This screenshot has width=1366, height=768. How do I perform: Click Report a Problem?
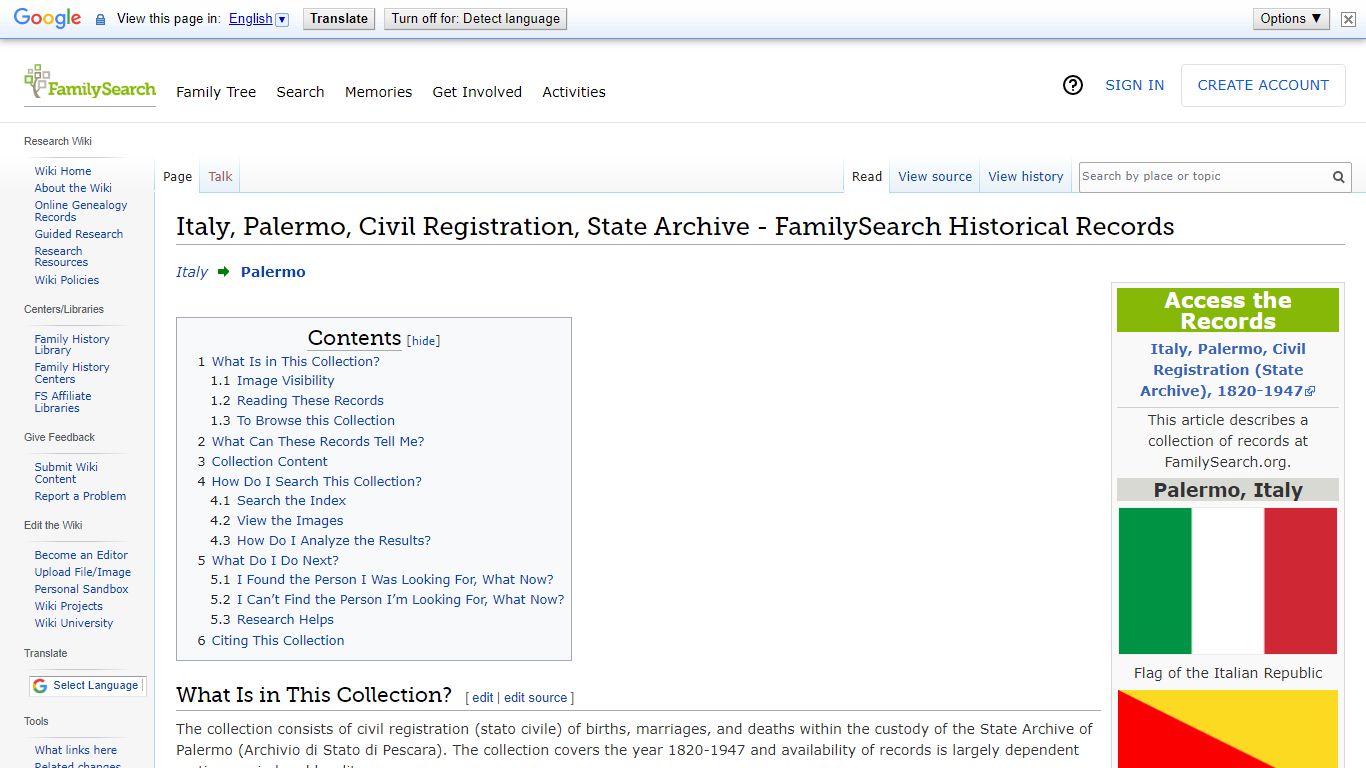[80, 496]
